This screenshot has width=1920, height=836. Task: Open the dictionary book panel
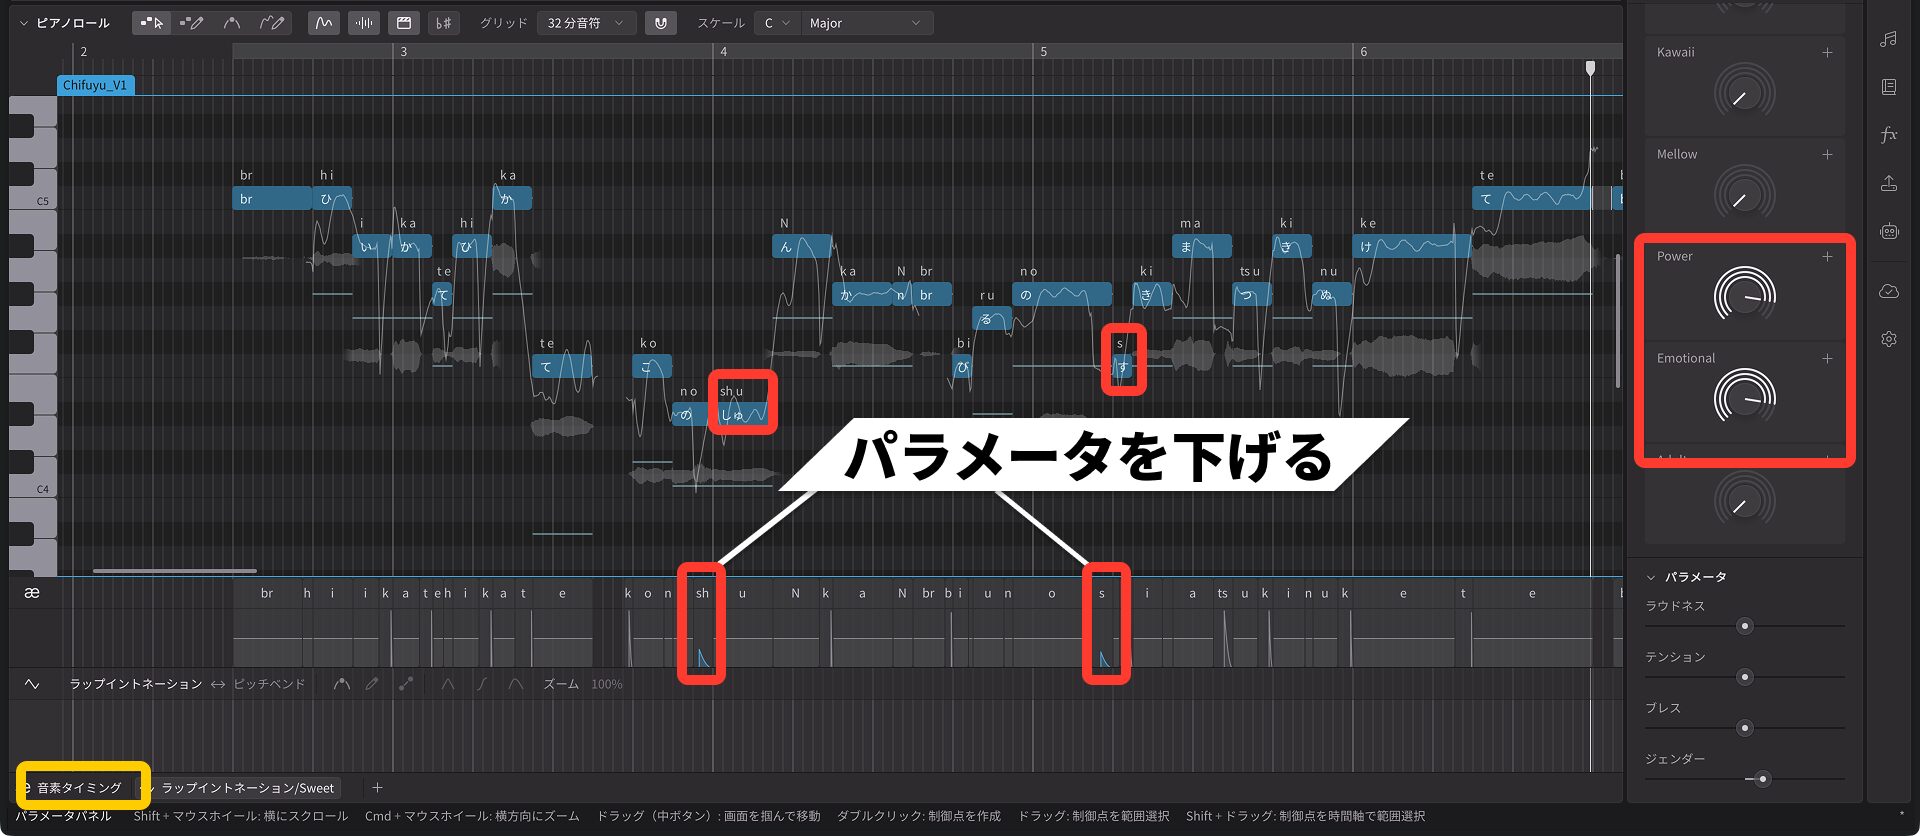tap(1888, 87)
